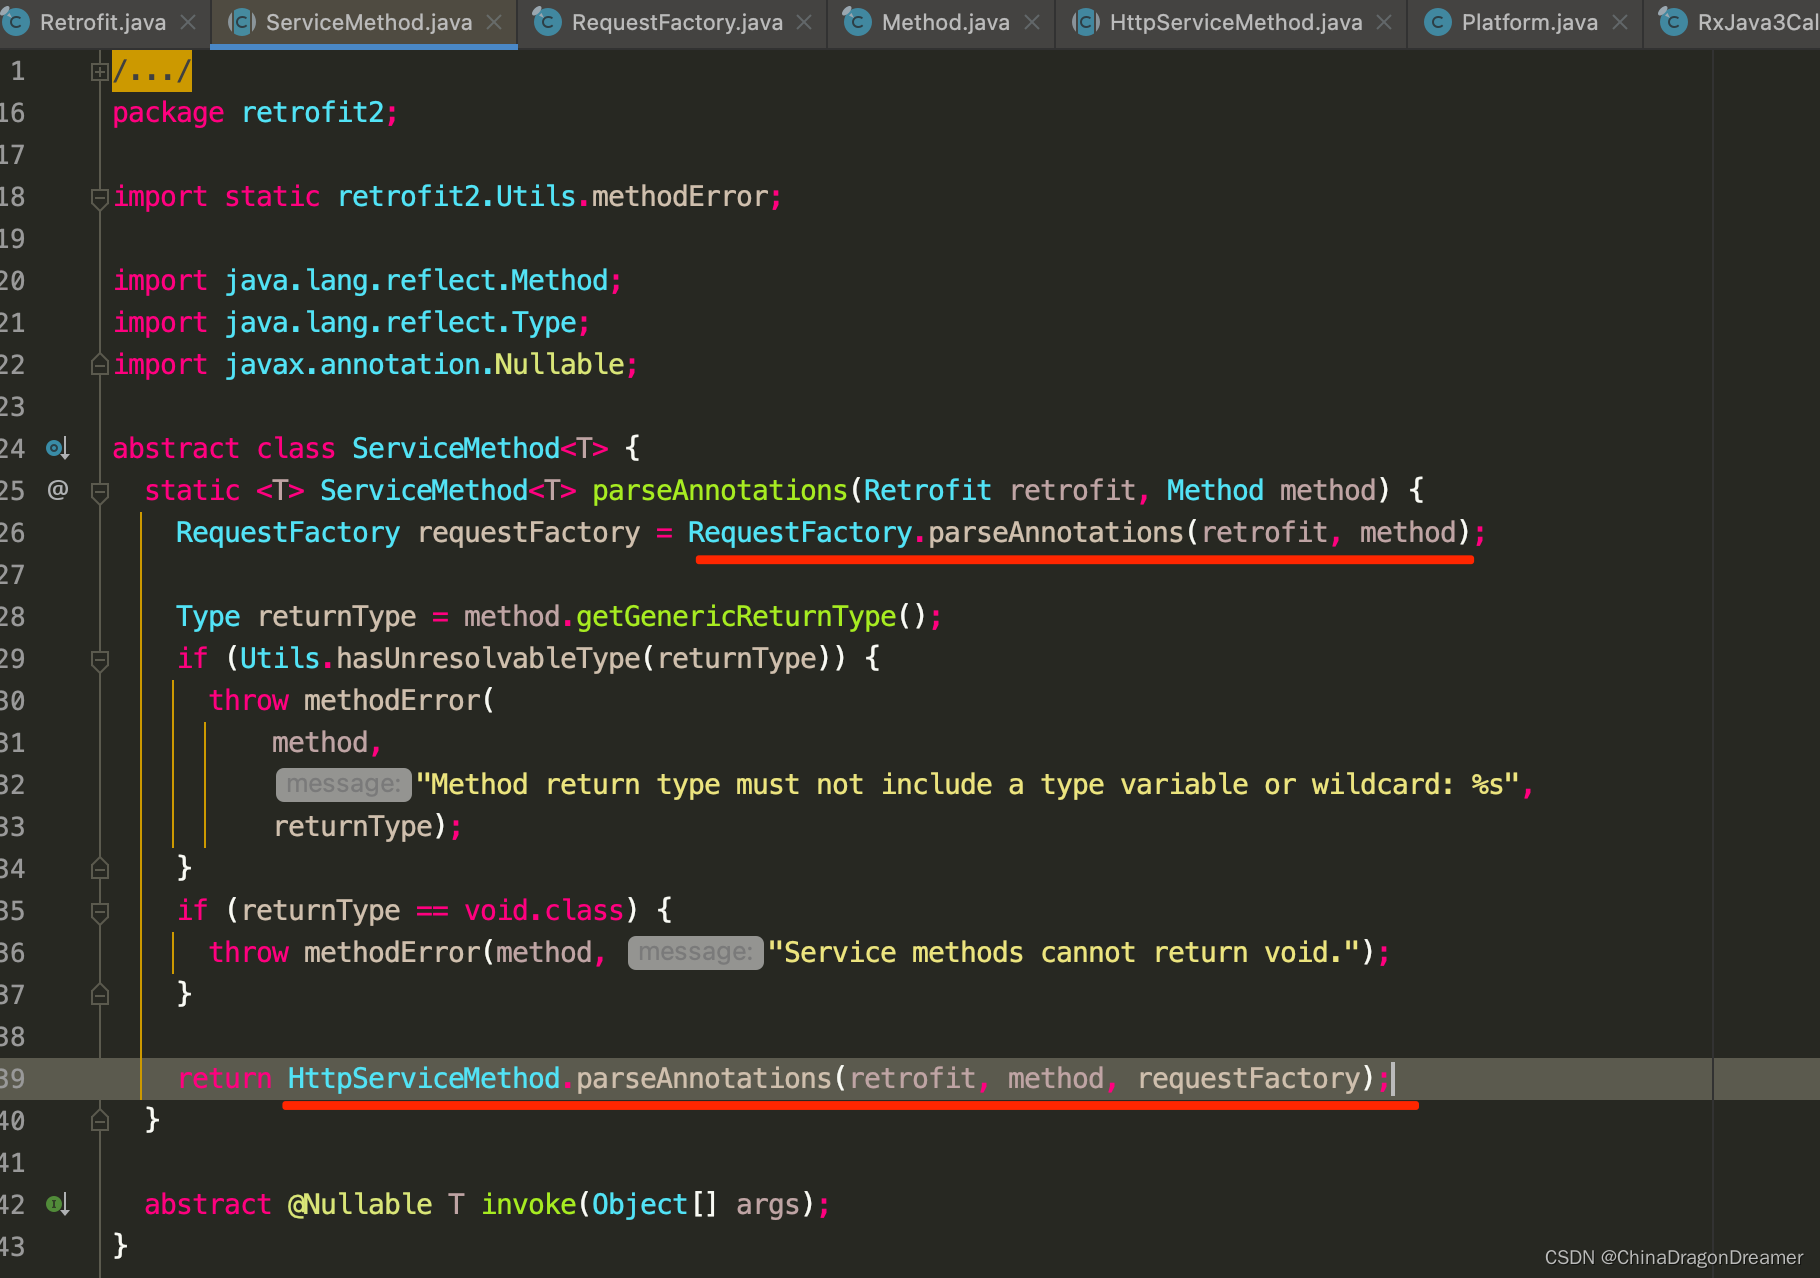Click the RequestFactory.parseAnnotations call on line 26

point(1078,532)
